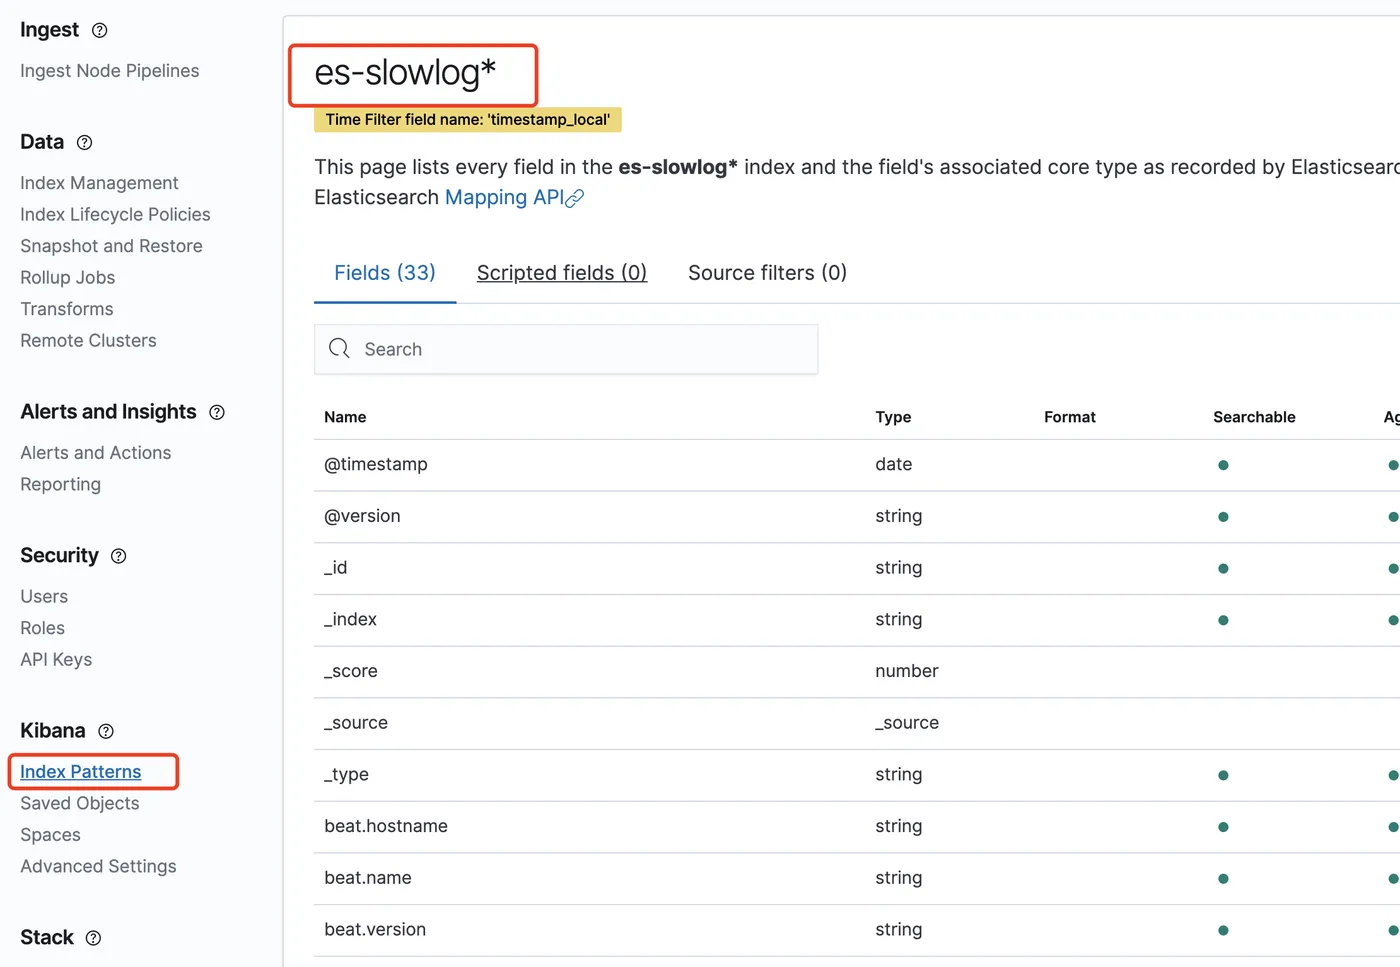Select the beat.name field

pos(368,878)
